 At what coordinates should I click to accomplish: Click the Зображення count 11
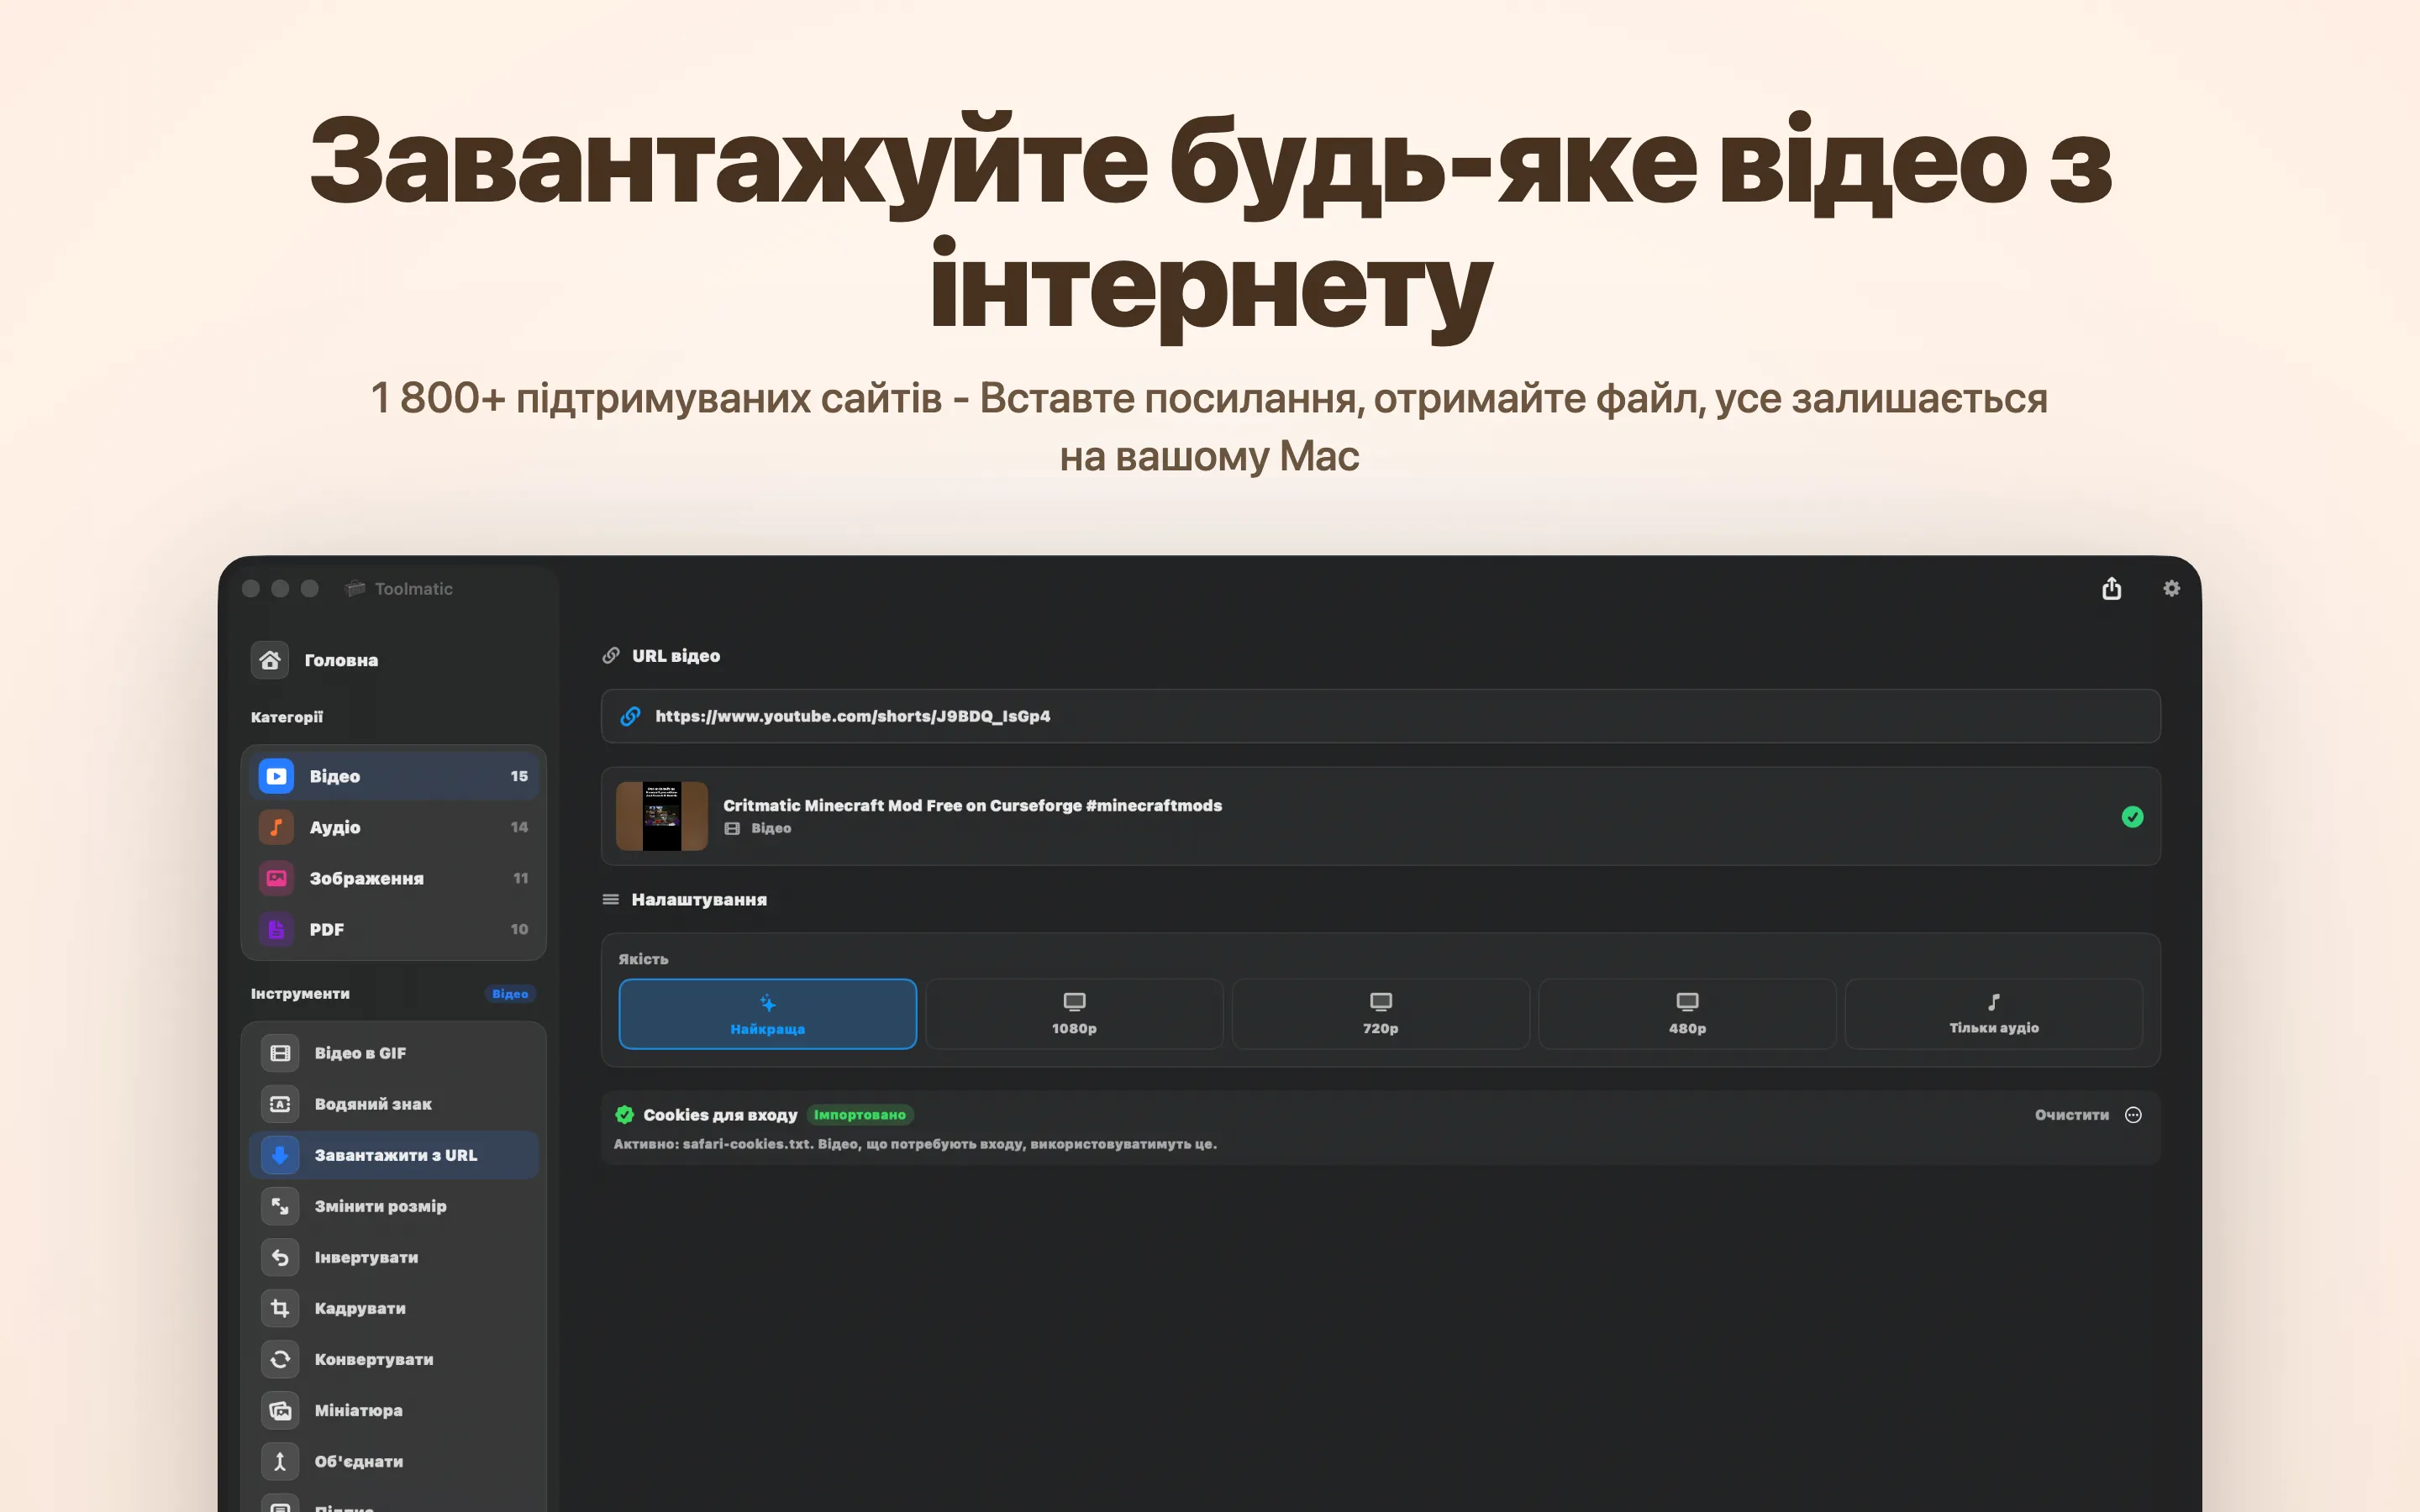click(x=520, y=878)
